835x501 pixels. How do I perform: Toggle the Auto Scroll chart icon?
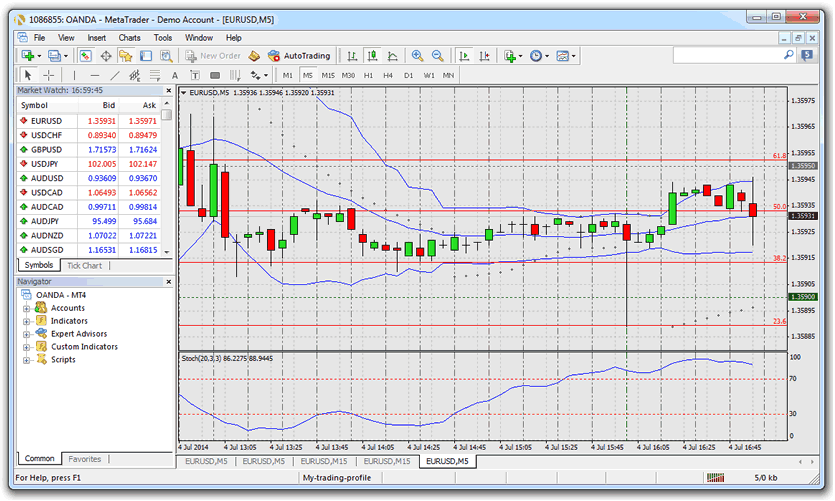pos(464,56)
